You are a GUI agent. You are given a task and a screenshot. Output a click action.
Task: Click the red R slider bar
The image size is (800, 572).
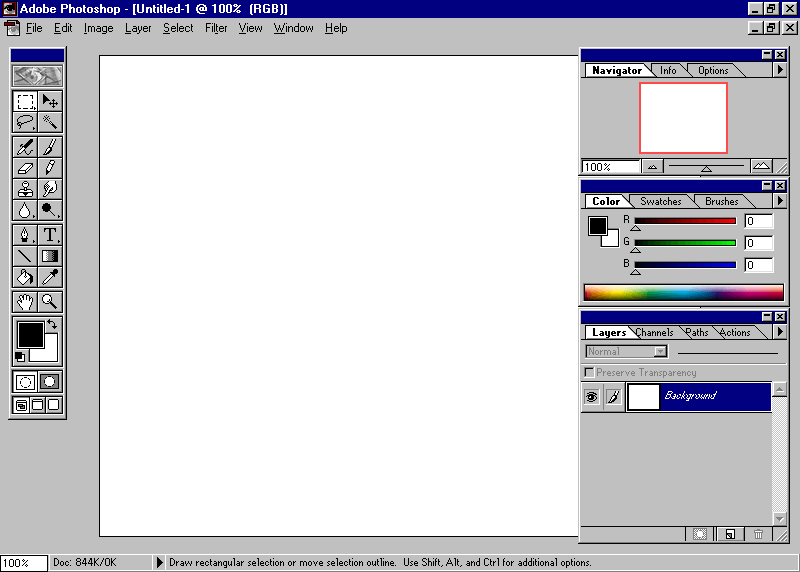click(685, 221)
